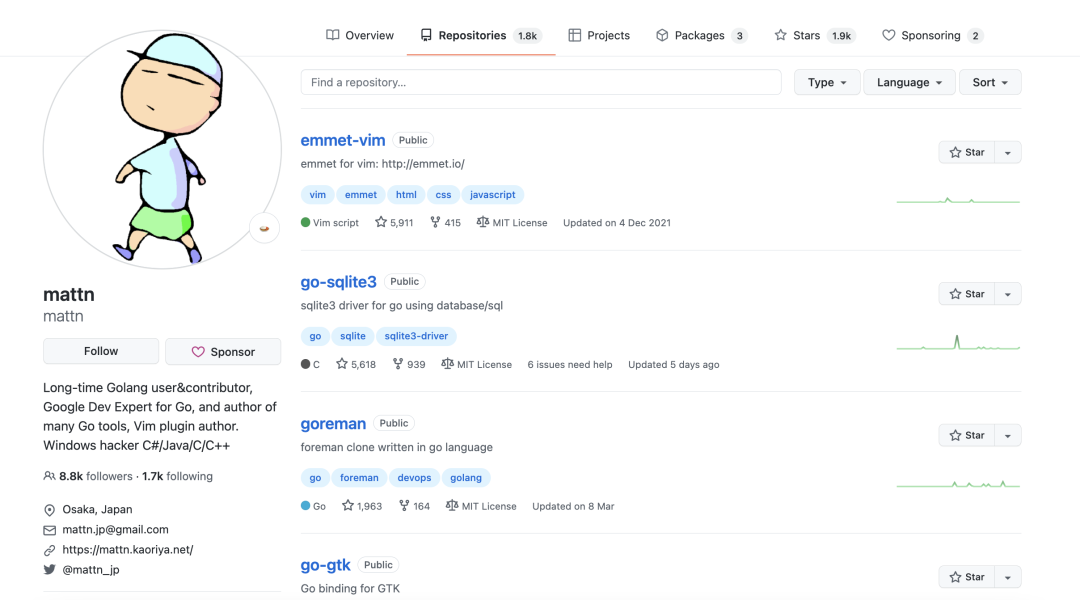Click the Follow button

(x=101, y=351)
